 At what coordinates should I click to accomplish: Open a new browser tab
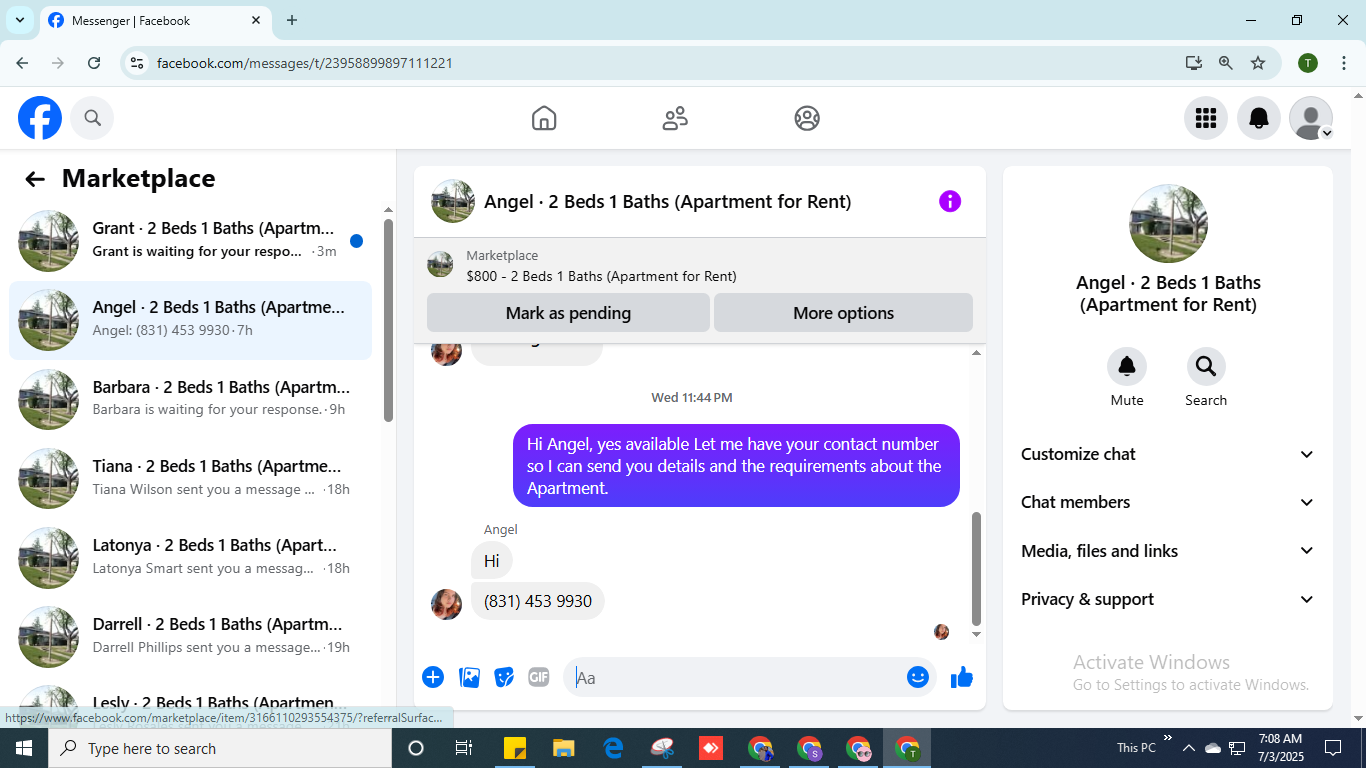[292, 20]
